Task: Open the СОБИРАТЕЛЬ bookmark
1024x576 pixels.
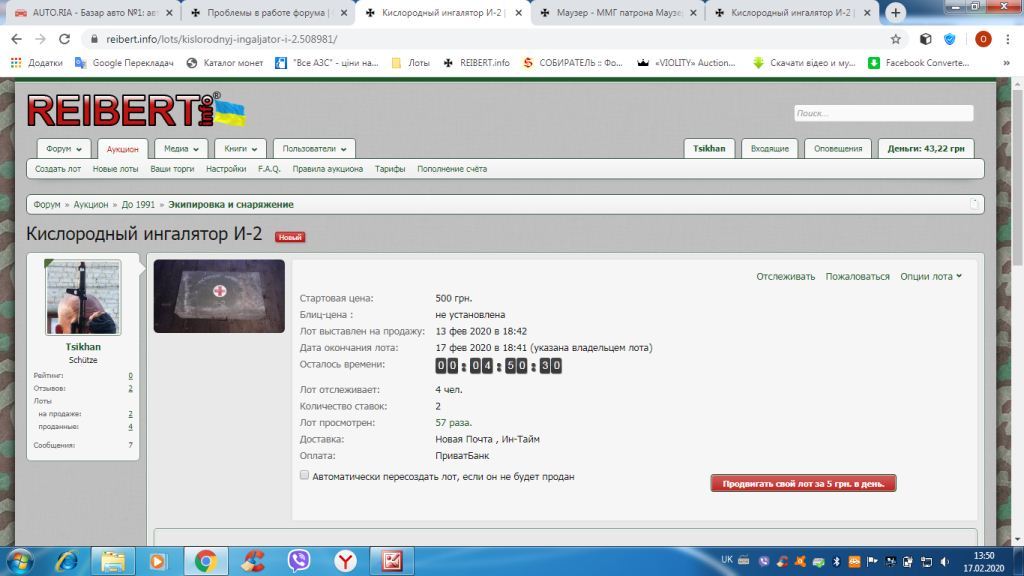Action: coord(573,63)
